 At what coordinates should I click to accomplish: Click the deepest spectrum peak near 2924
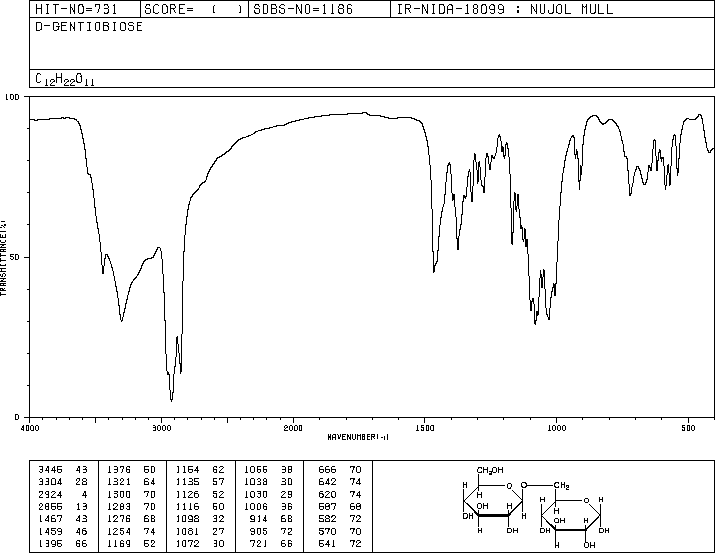(171, 400)
